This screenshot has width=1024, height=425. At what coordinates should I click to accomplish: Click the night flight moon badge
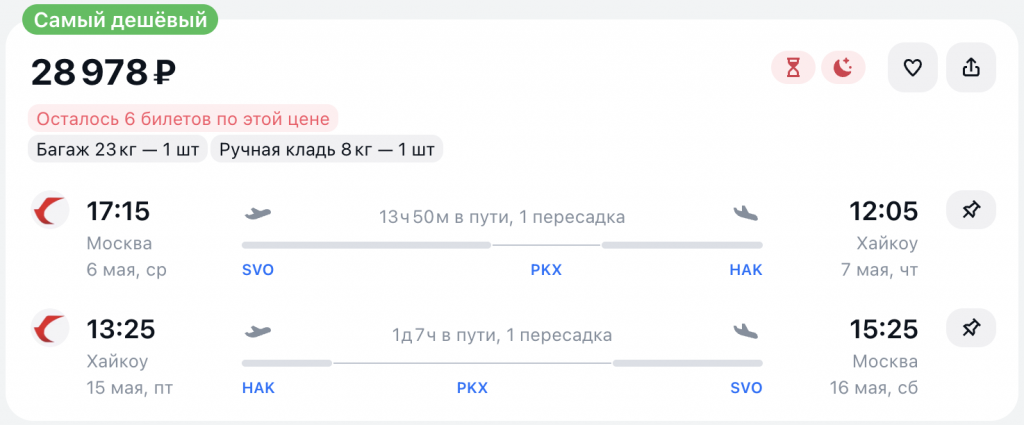point(843,68)
